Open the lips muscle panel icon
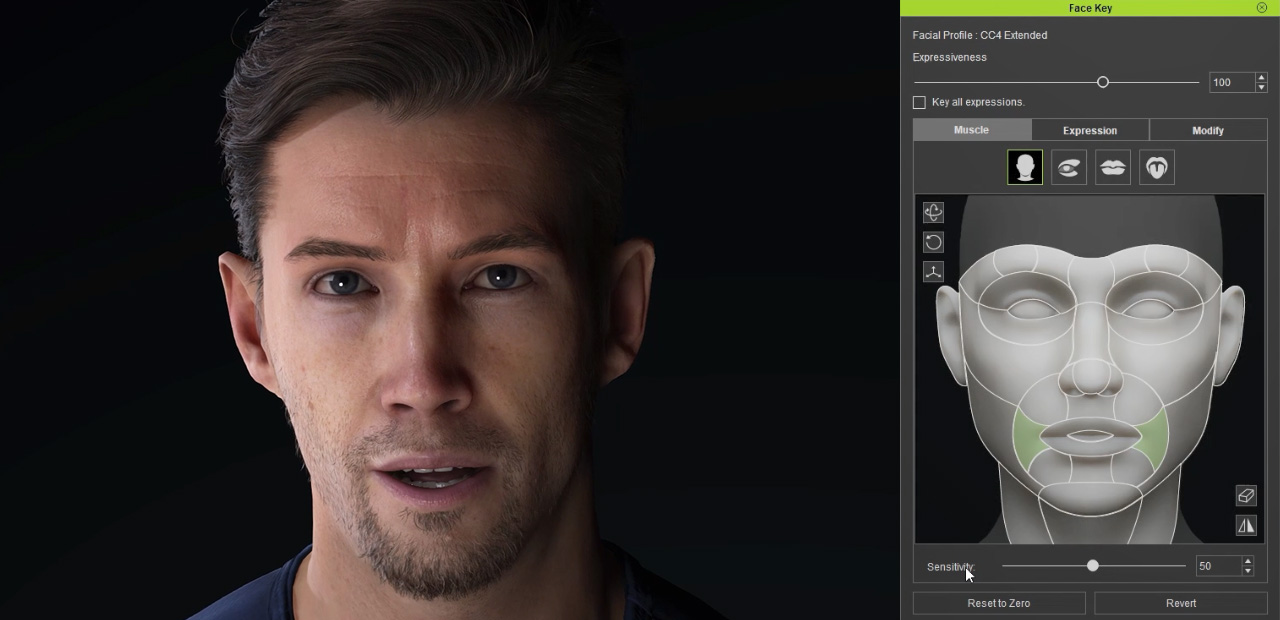Viewport: 1280px width, 620px height. (x=1113, y=168)
